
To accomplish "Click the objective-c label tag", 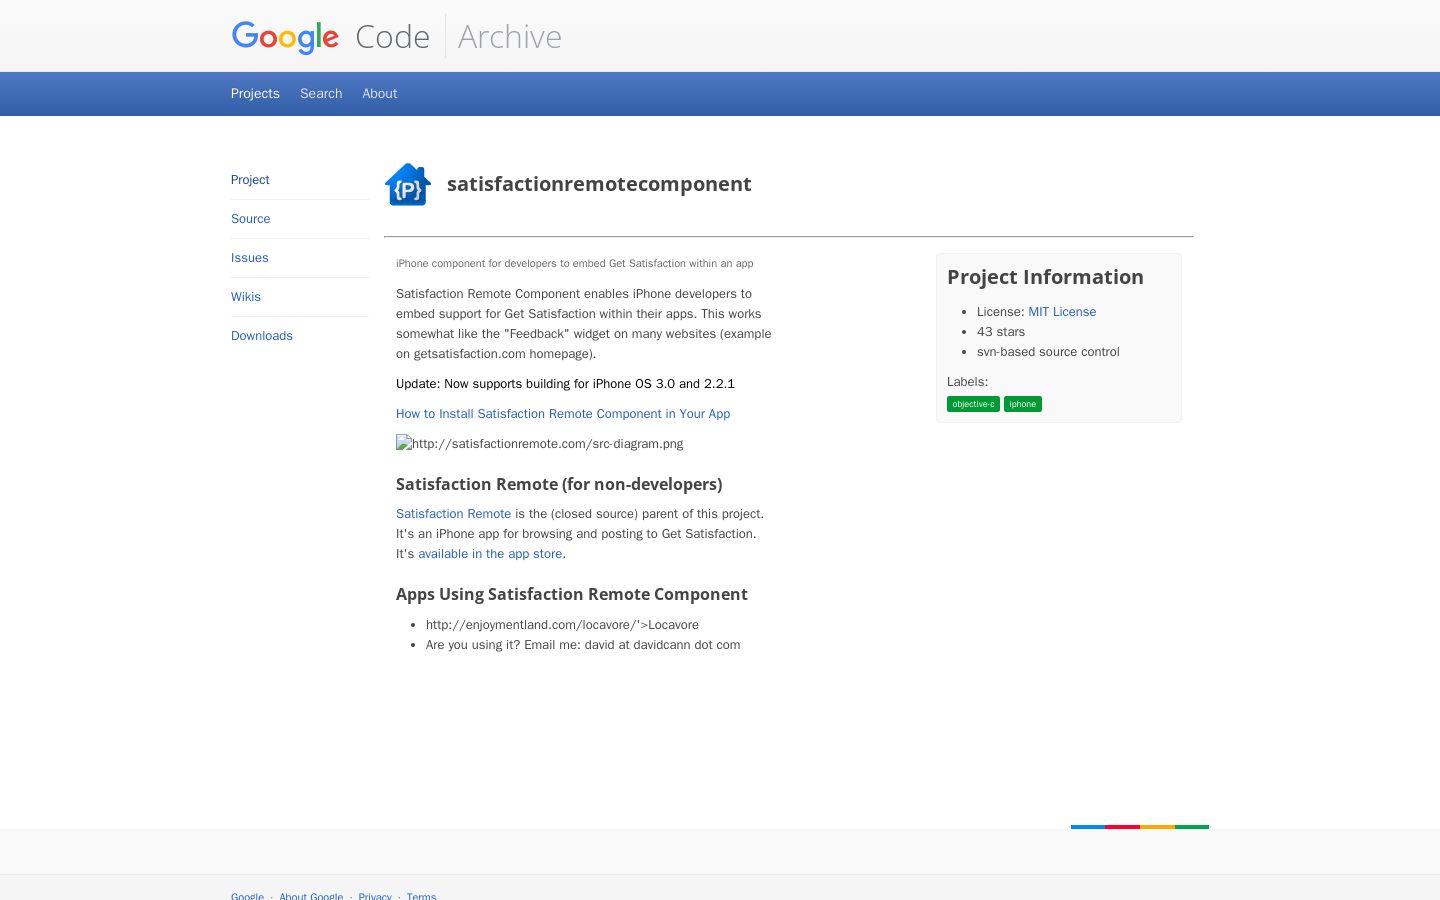I will 973,404.
